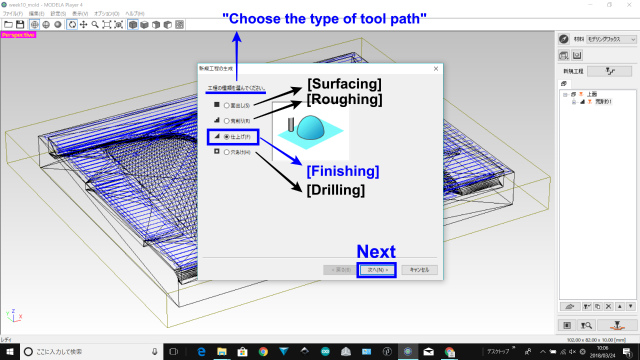Select the first highlighted cube view icon

click(x=133, y=24)
